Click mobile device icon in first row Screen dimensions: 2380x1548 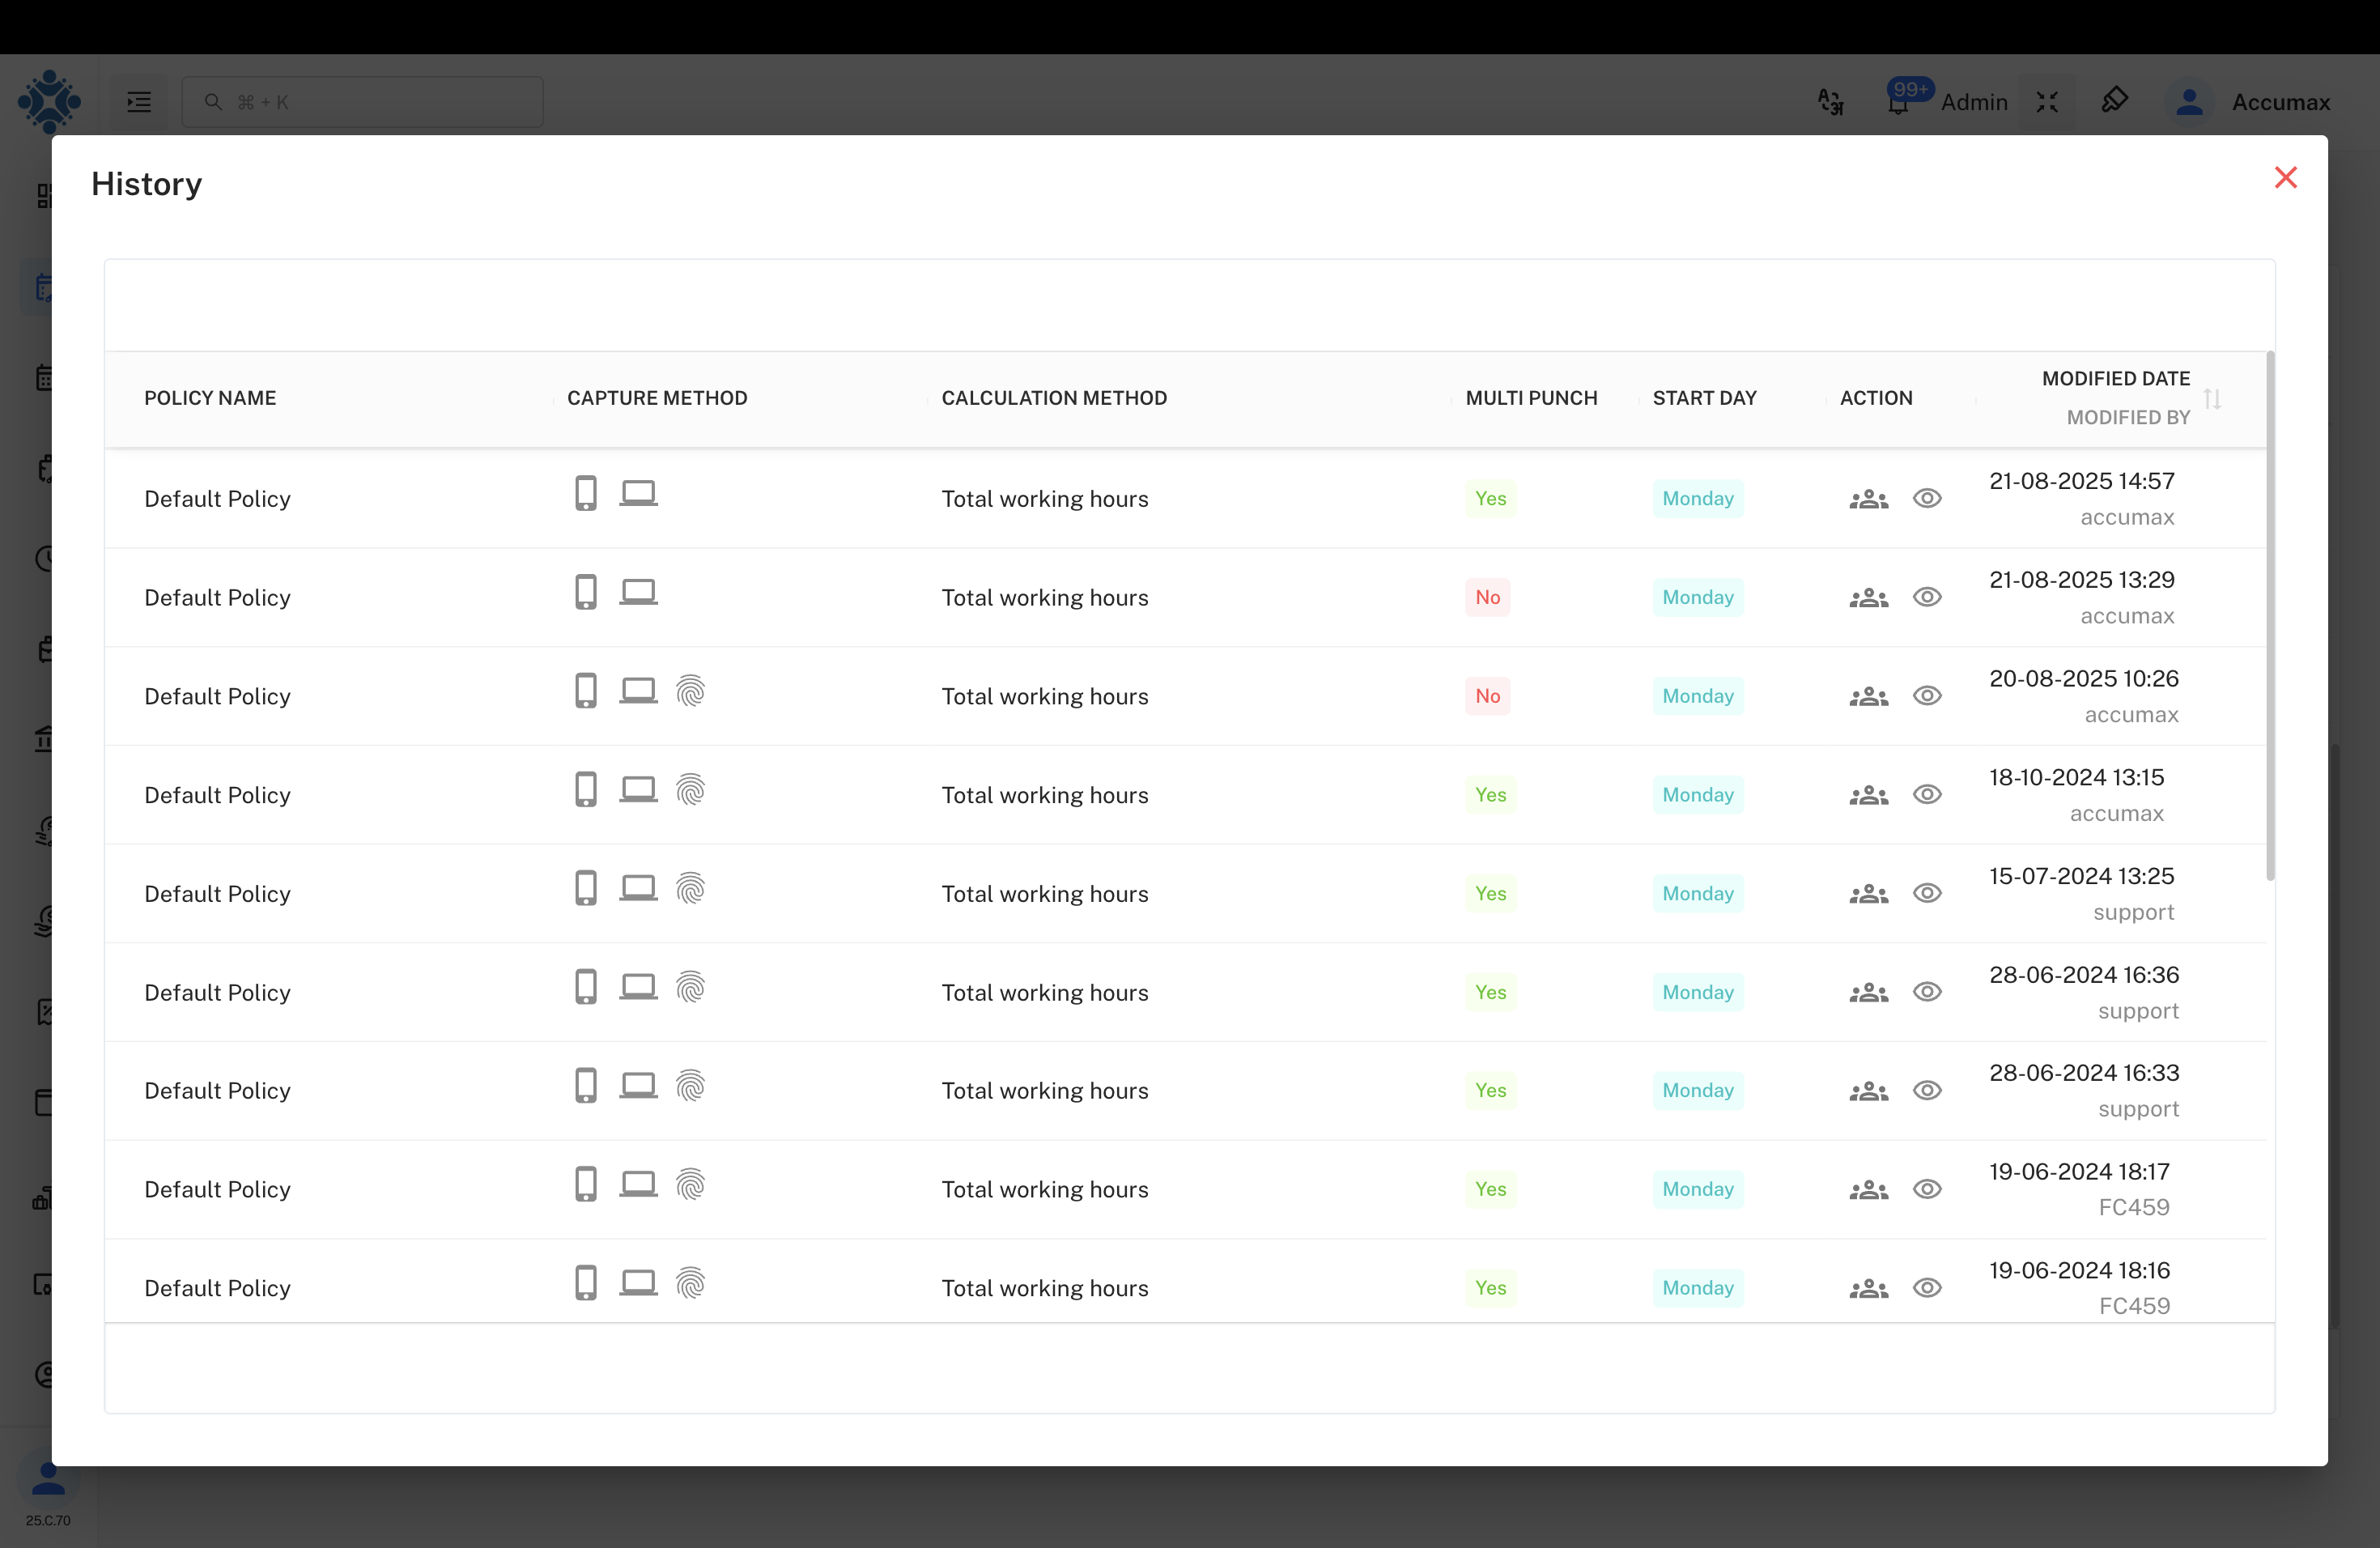586,494
